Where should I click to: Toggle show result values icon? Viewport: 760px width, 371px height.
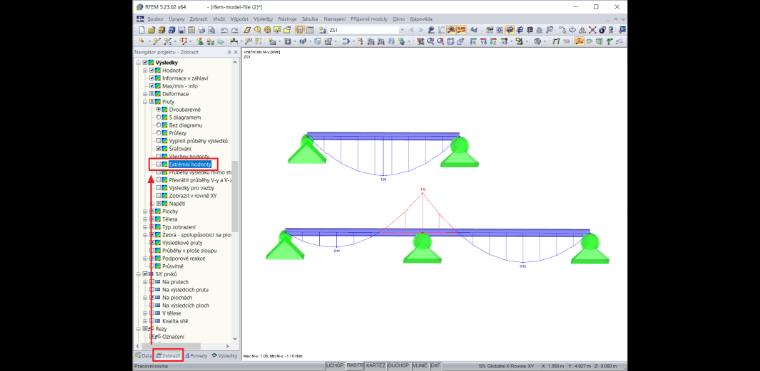tap(461, 30)
